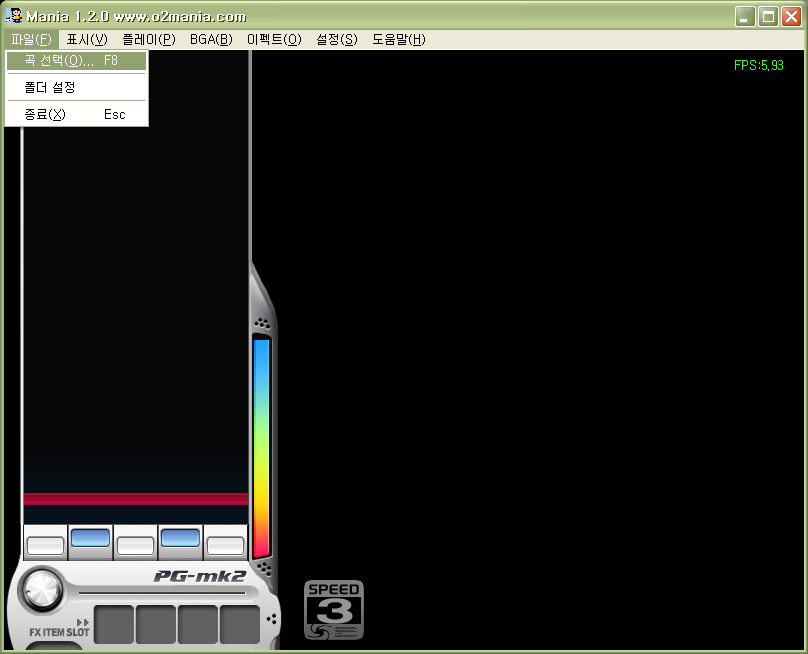Screen dimensions: 808x654
Task: Click the red judgment line in the lane
Action: coord(135,498)
